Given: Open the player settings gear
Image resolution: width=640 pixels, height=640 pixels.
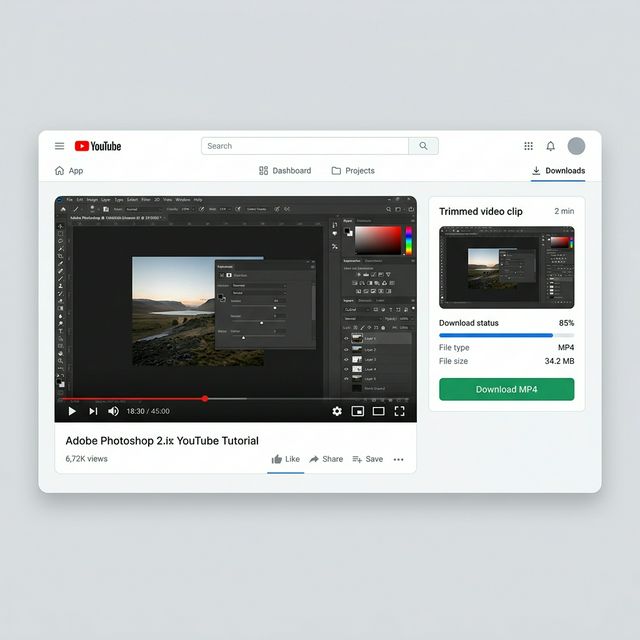Looking at the screenshot, I should point(337,411).
